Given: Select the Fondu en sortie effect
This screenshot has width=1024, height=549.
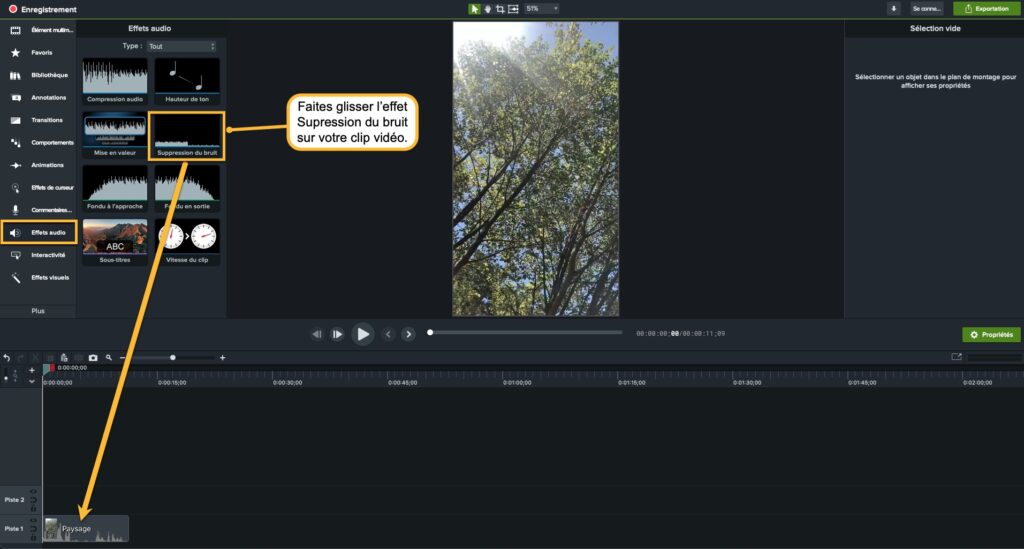Looking at the screenshot, I should [187, 188].
